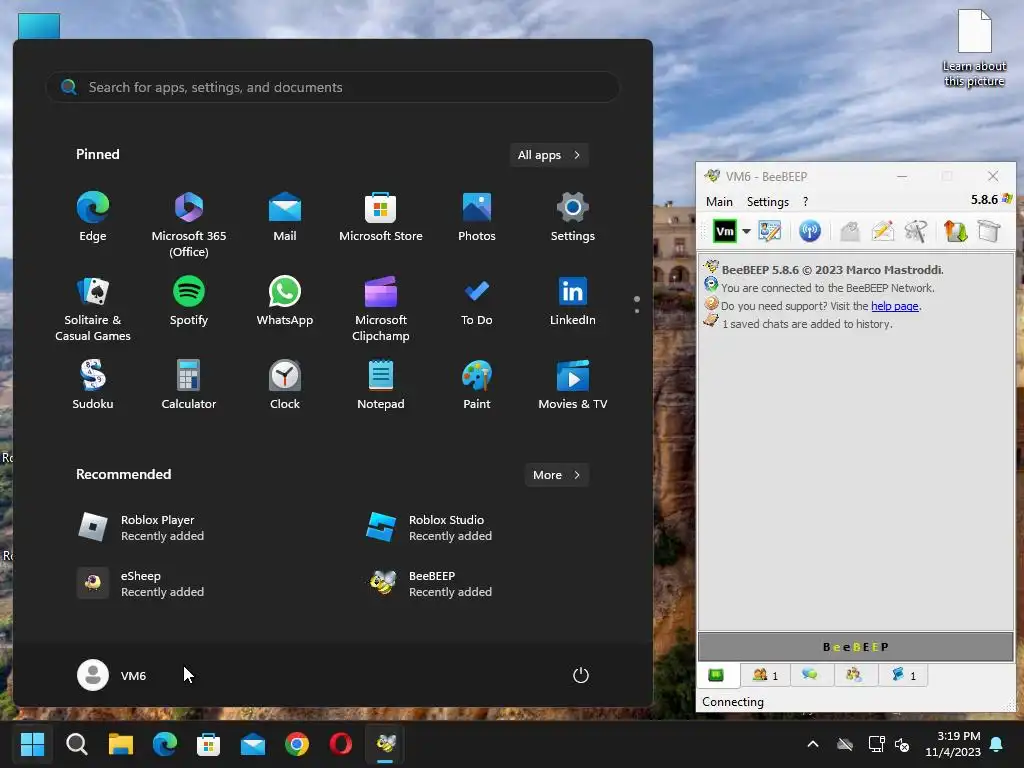This screenshot has height=768, width=1024.
Task: Click the pinned apps page dots indicator
Action: pyautogui.click(x=637, y=304)
